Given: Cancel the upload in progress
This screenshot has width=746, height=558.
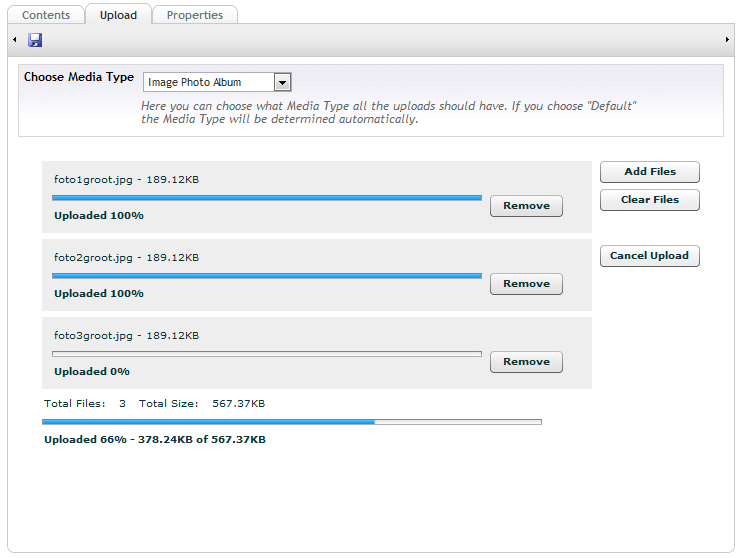Looking at the screenshot, I should pos(650,256).
